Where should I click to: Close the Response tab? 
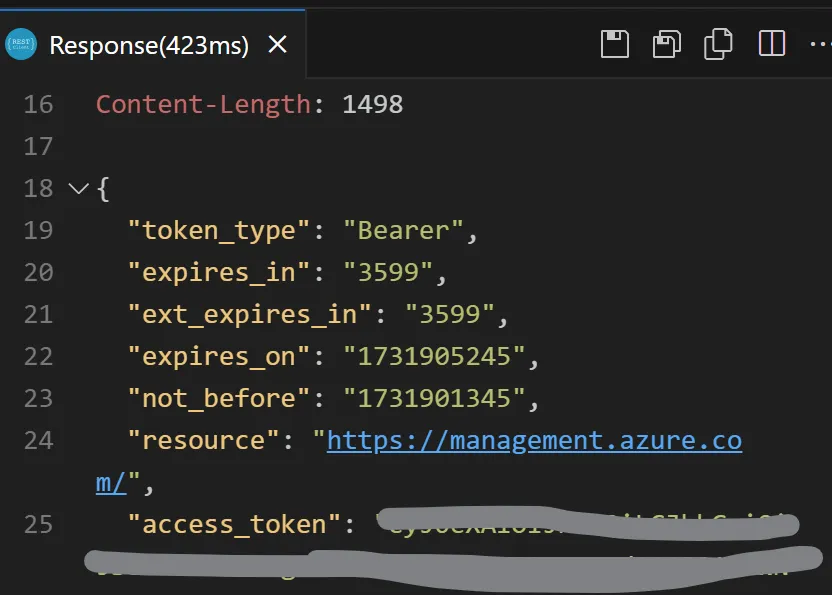278,44
